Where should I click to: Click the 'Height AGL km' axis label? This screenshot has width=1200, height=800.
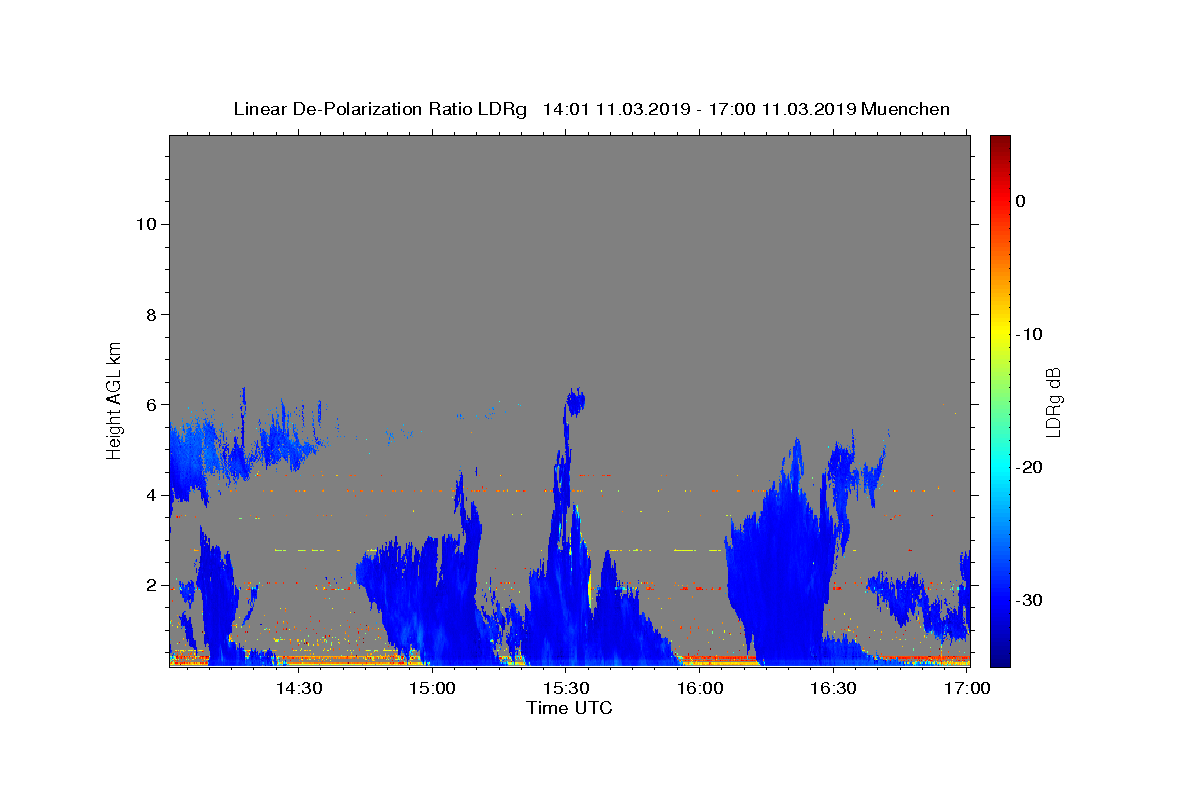115,400
